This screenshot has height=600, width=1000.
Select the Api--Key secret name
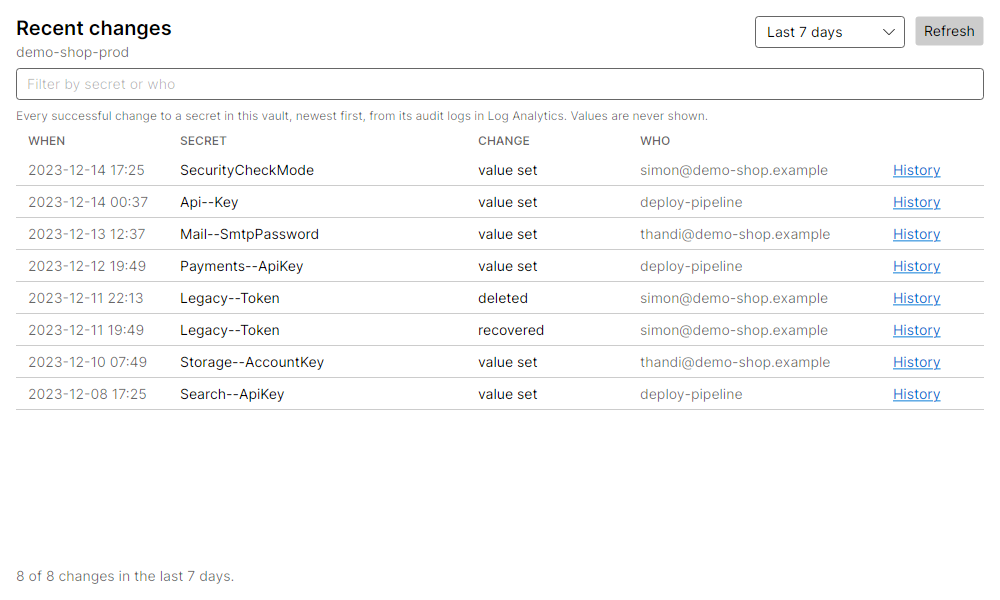coord(209,202)
